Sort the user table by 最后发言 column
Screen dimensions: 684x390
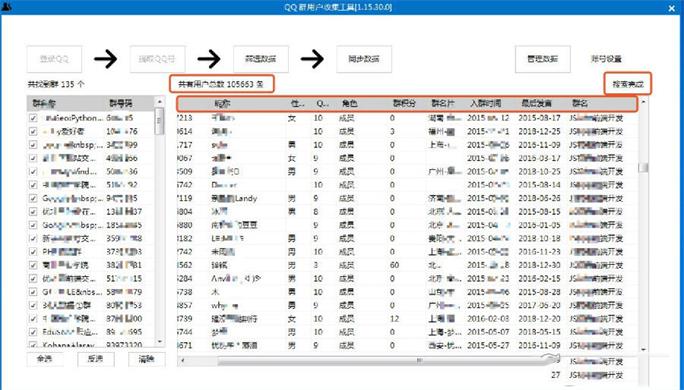[x=537, y=103]
